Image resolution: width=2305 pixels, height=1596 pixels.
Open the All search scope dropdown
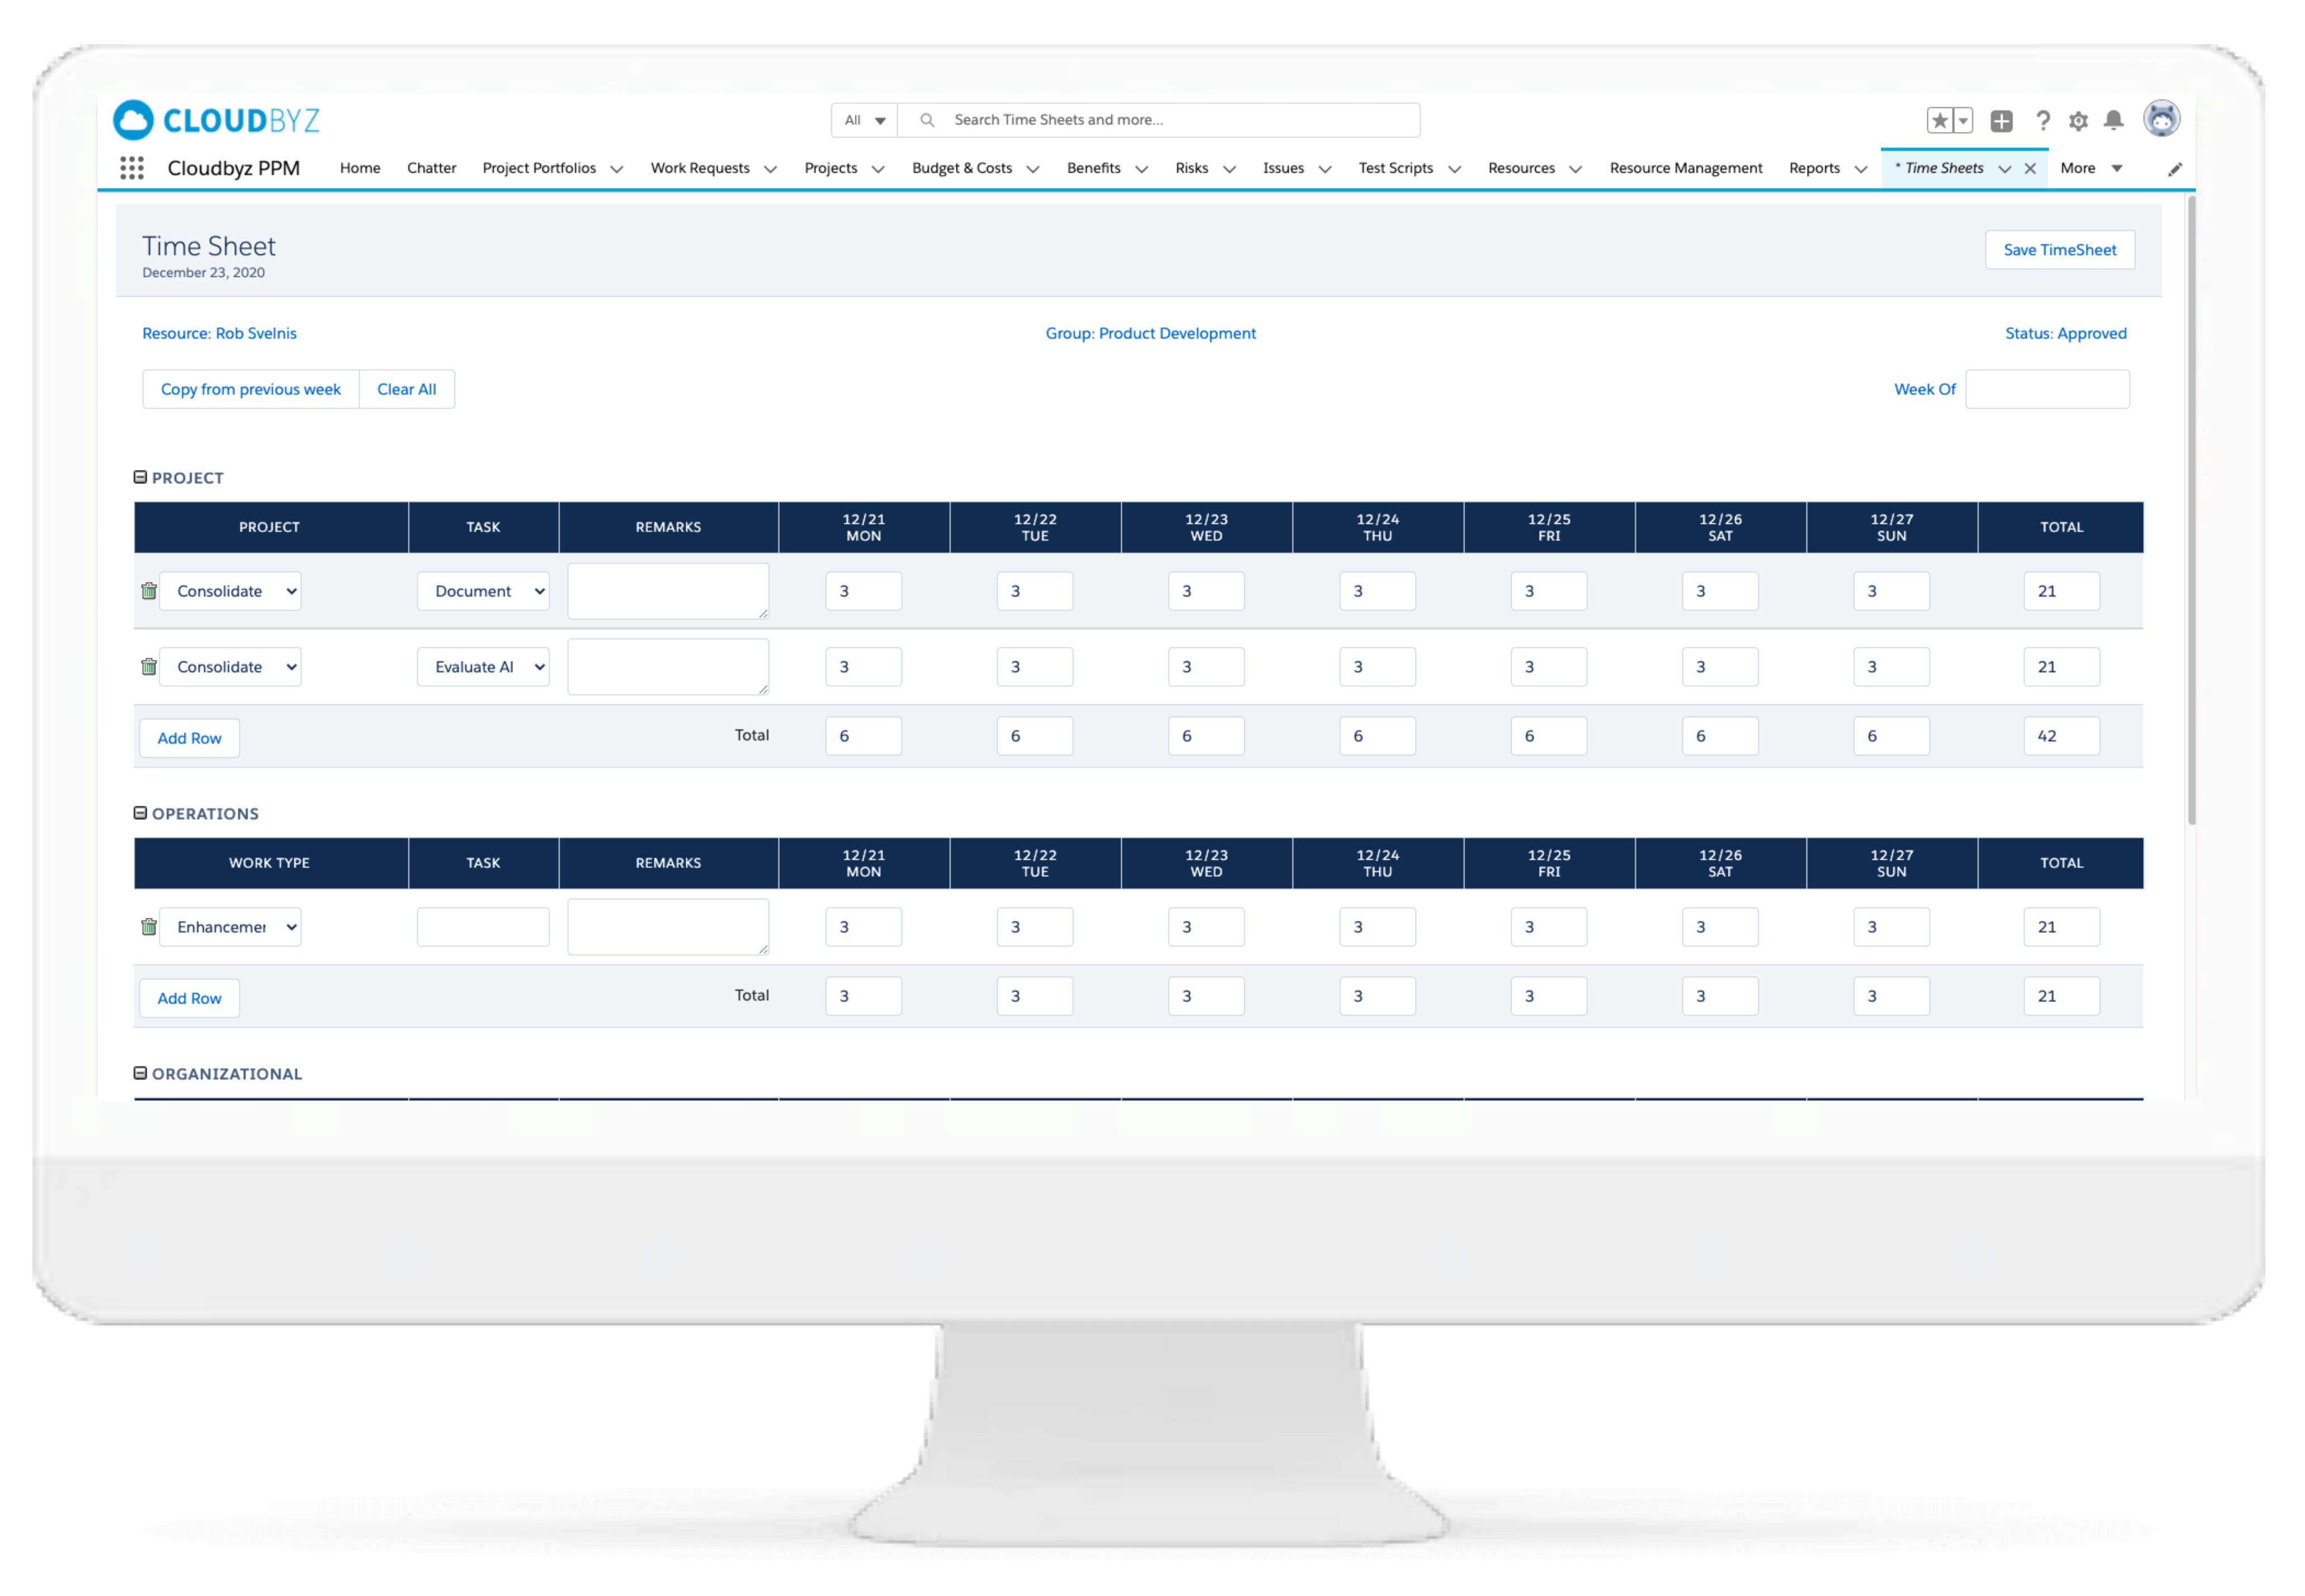(x=864, y=120)
